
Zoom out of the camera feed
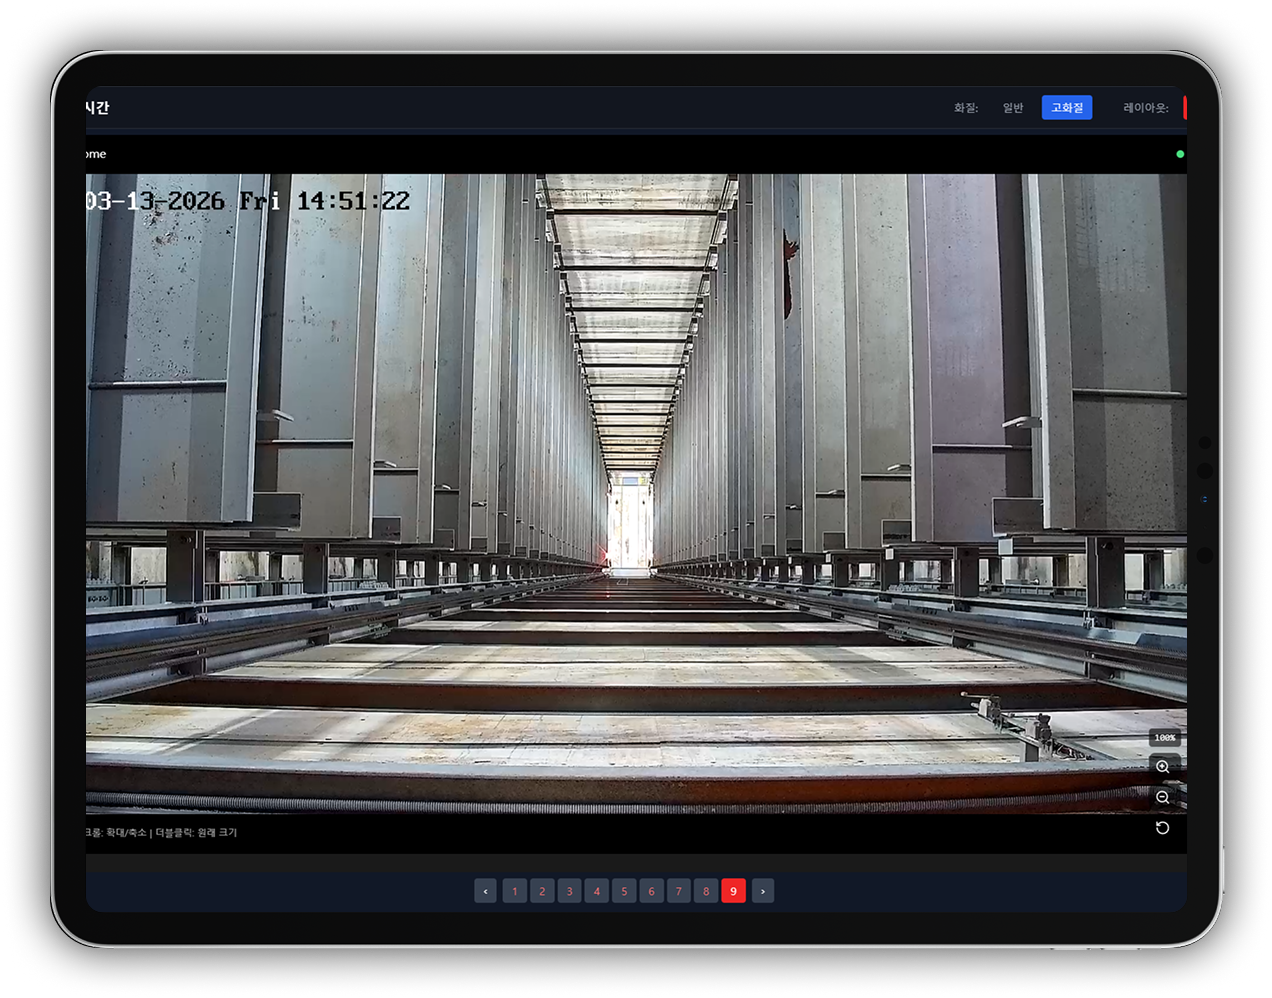pos(1162,797)
